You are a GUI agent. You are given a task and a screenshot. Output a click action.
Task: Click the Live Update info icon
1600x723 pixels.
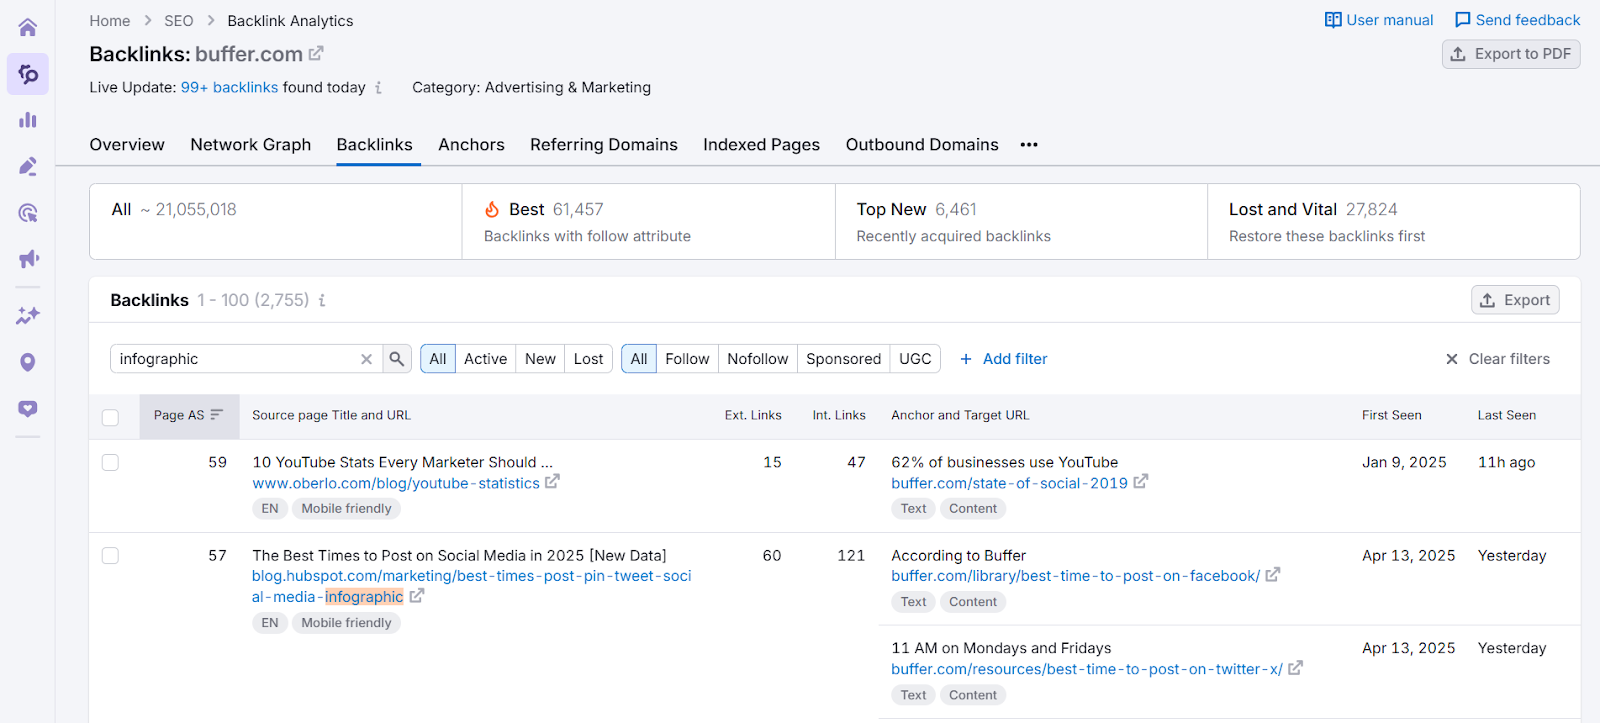(x=378, y=88)
